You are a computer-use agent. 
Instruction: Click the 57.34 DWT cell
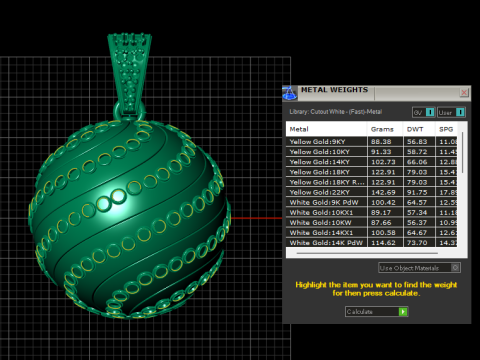click(419, 212)
